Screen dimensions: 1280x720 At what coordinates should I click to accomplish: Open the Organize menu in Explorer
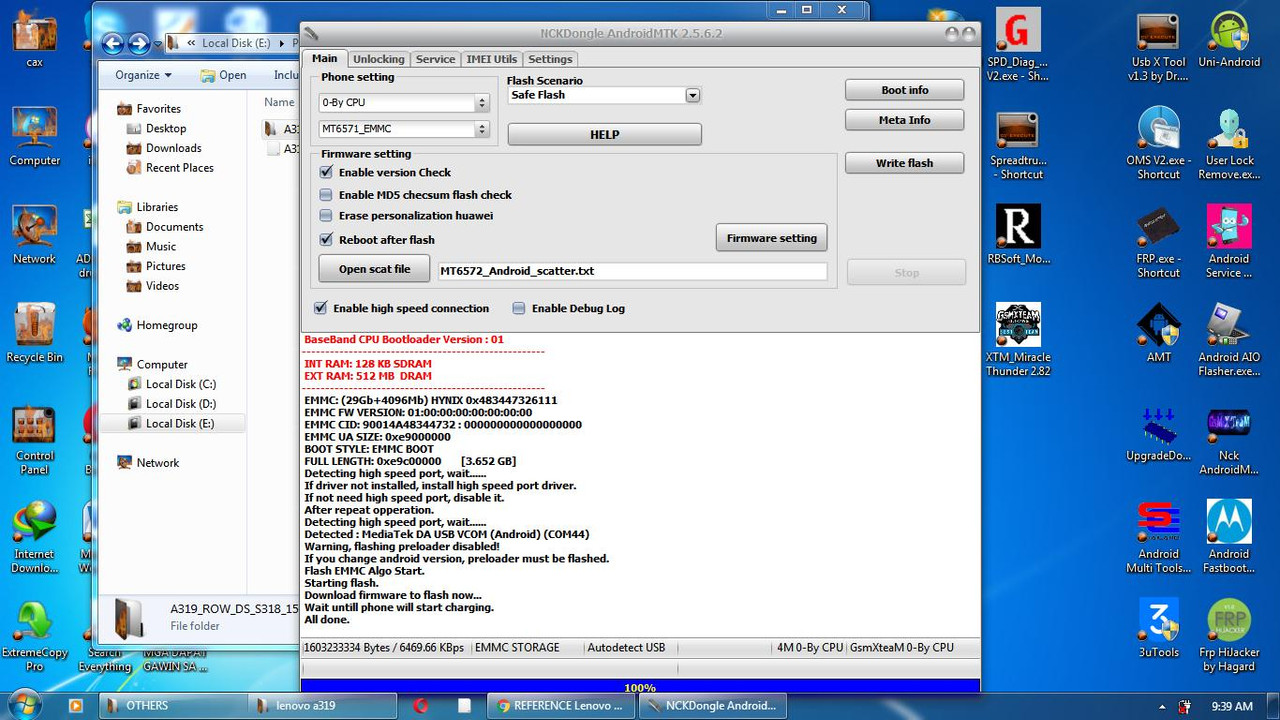click(x=143, y=75)
